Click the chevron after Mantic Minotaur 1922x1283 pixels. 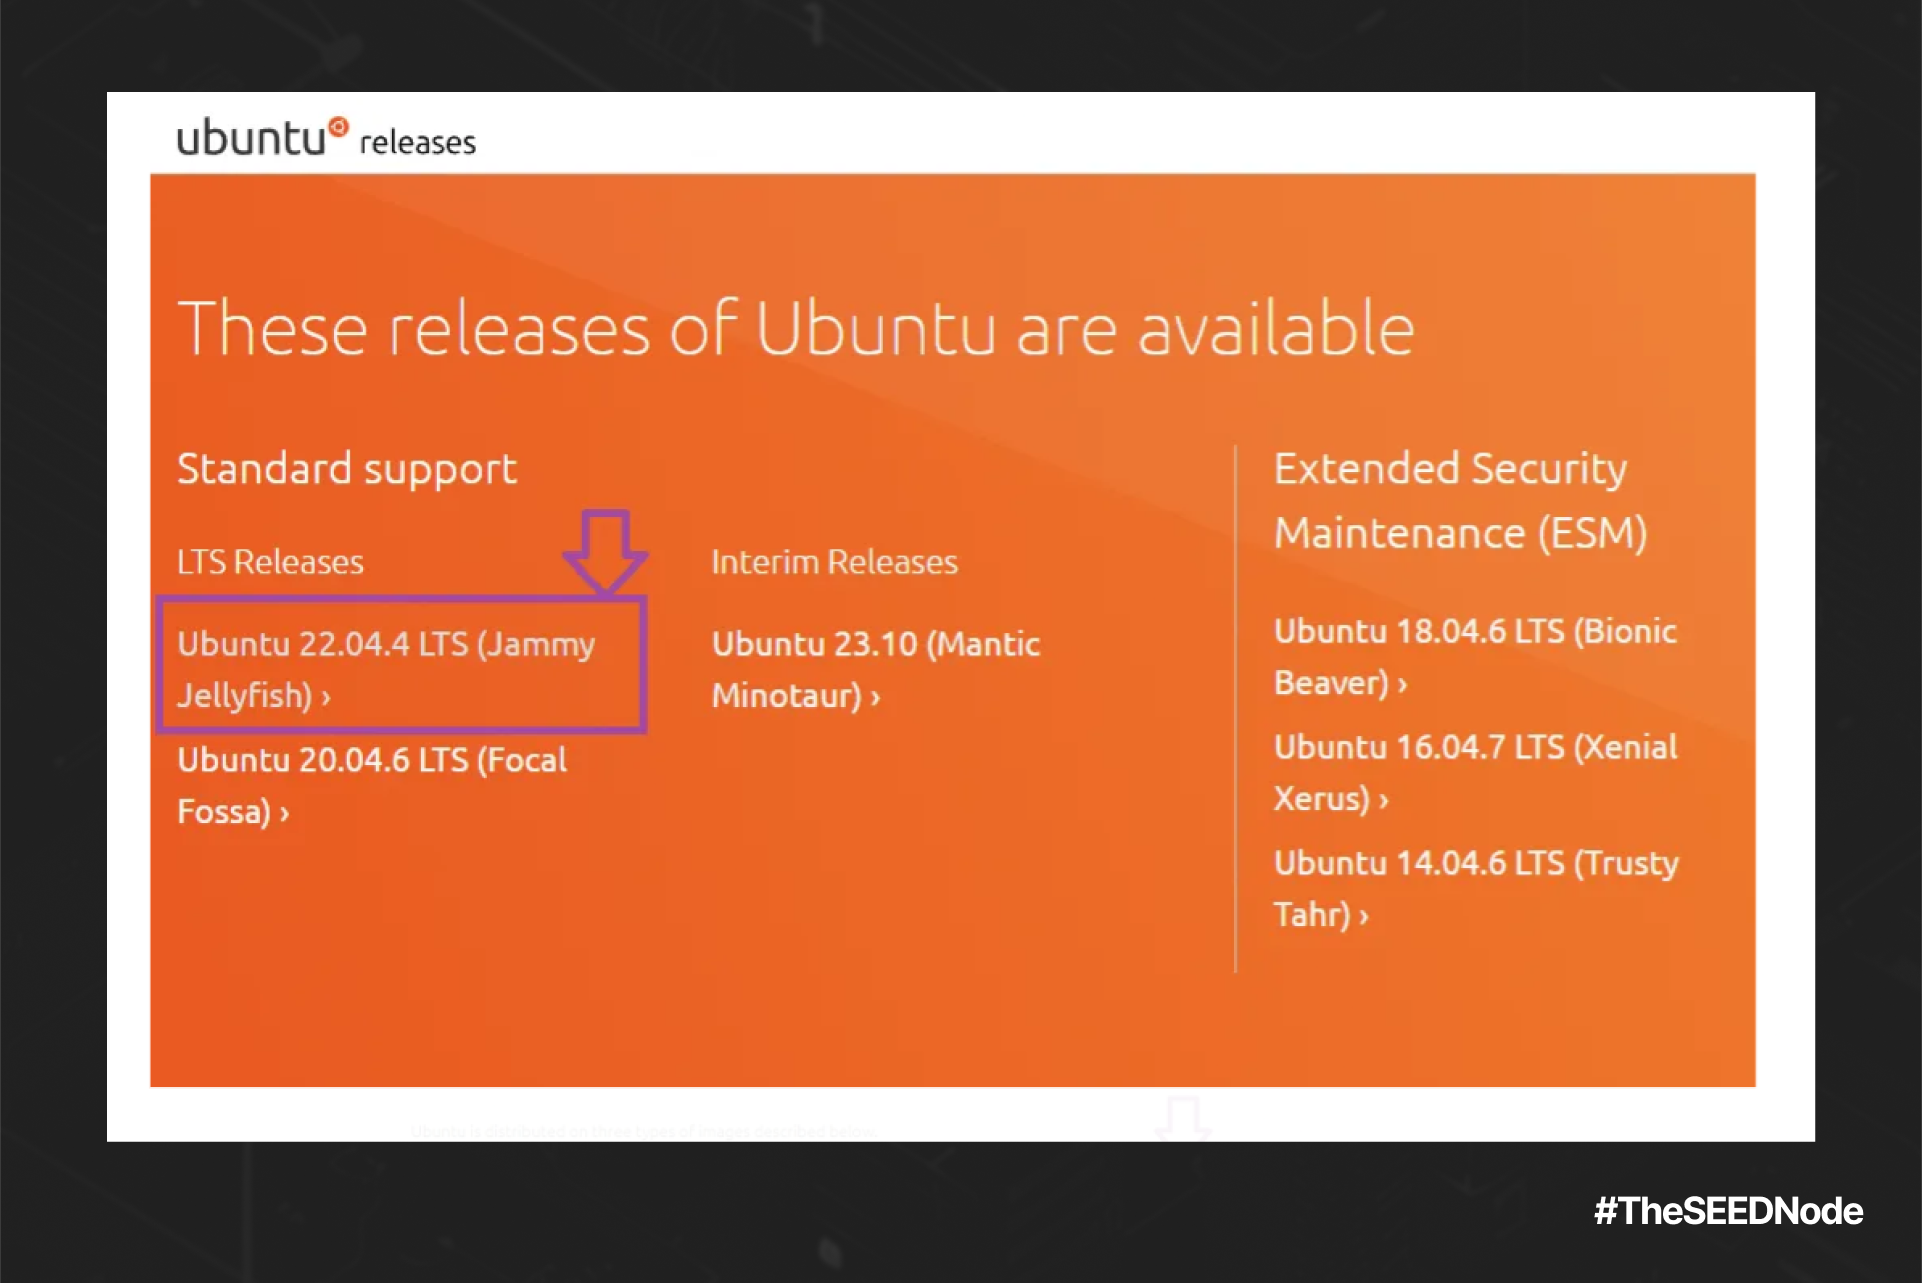point(875,697)
